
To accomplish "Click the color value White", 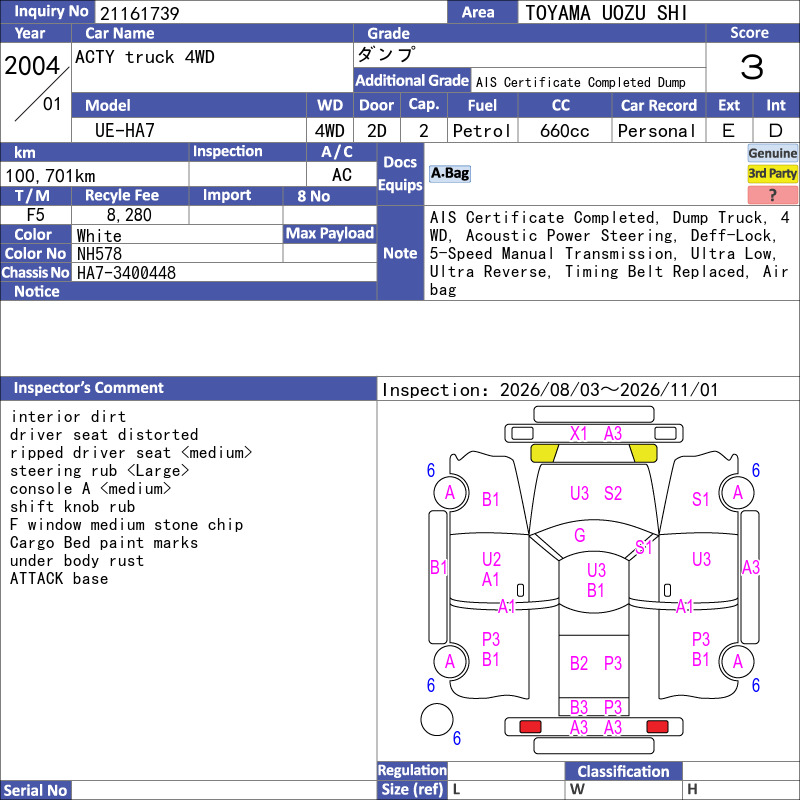I will [x=99, y=236].
